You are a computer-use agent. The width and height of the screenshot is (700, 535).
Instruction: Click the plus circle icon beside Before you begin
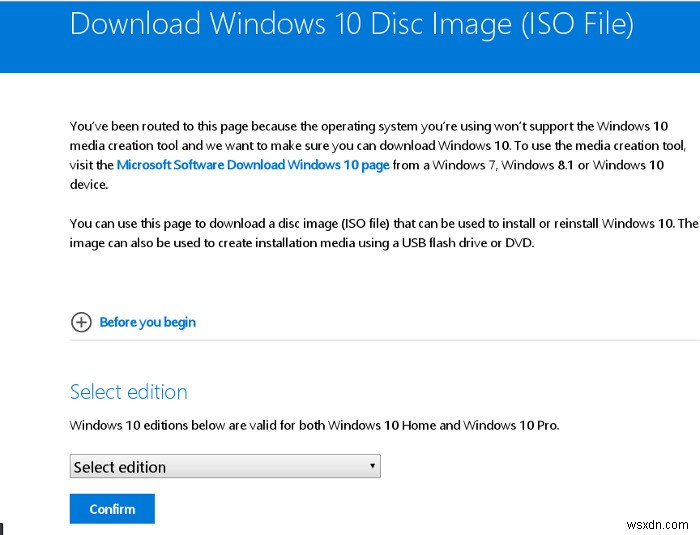click(x=81, y=322)
